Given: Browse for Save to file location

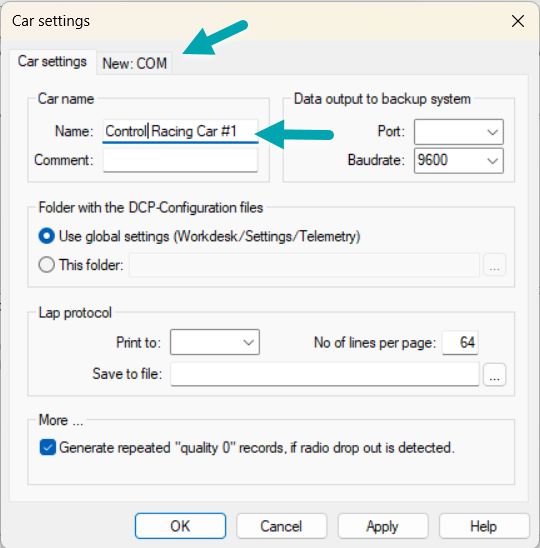Looking at the screenshot, I should pos(494,374).
